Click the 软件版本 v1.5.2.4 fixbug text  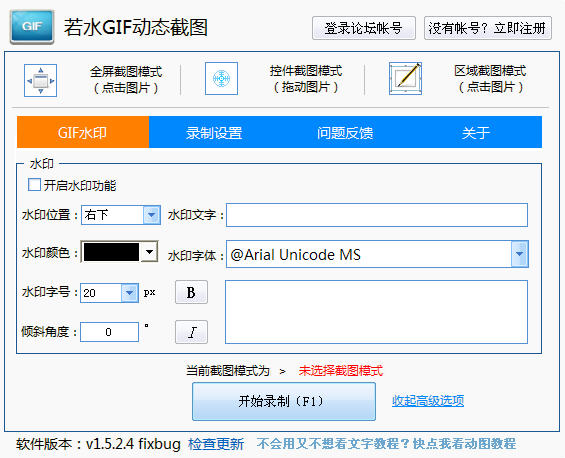[x=98, y=444]
